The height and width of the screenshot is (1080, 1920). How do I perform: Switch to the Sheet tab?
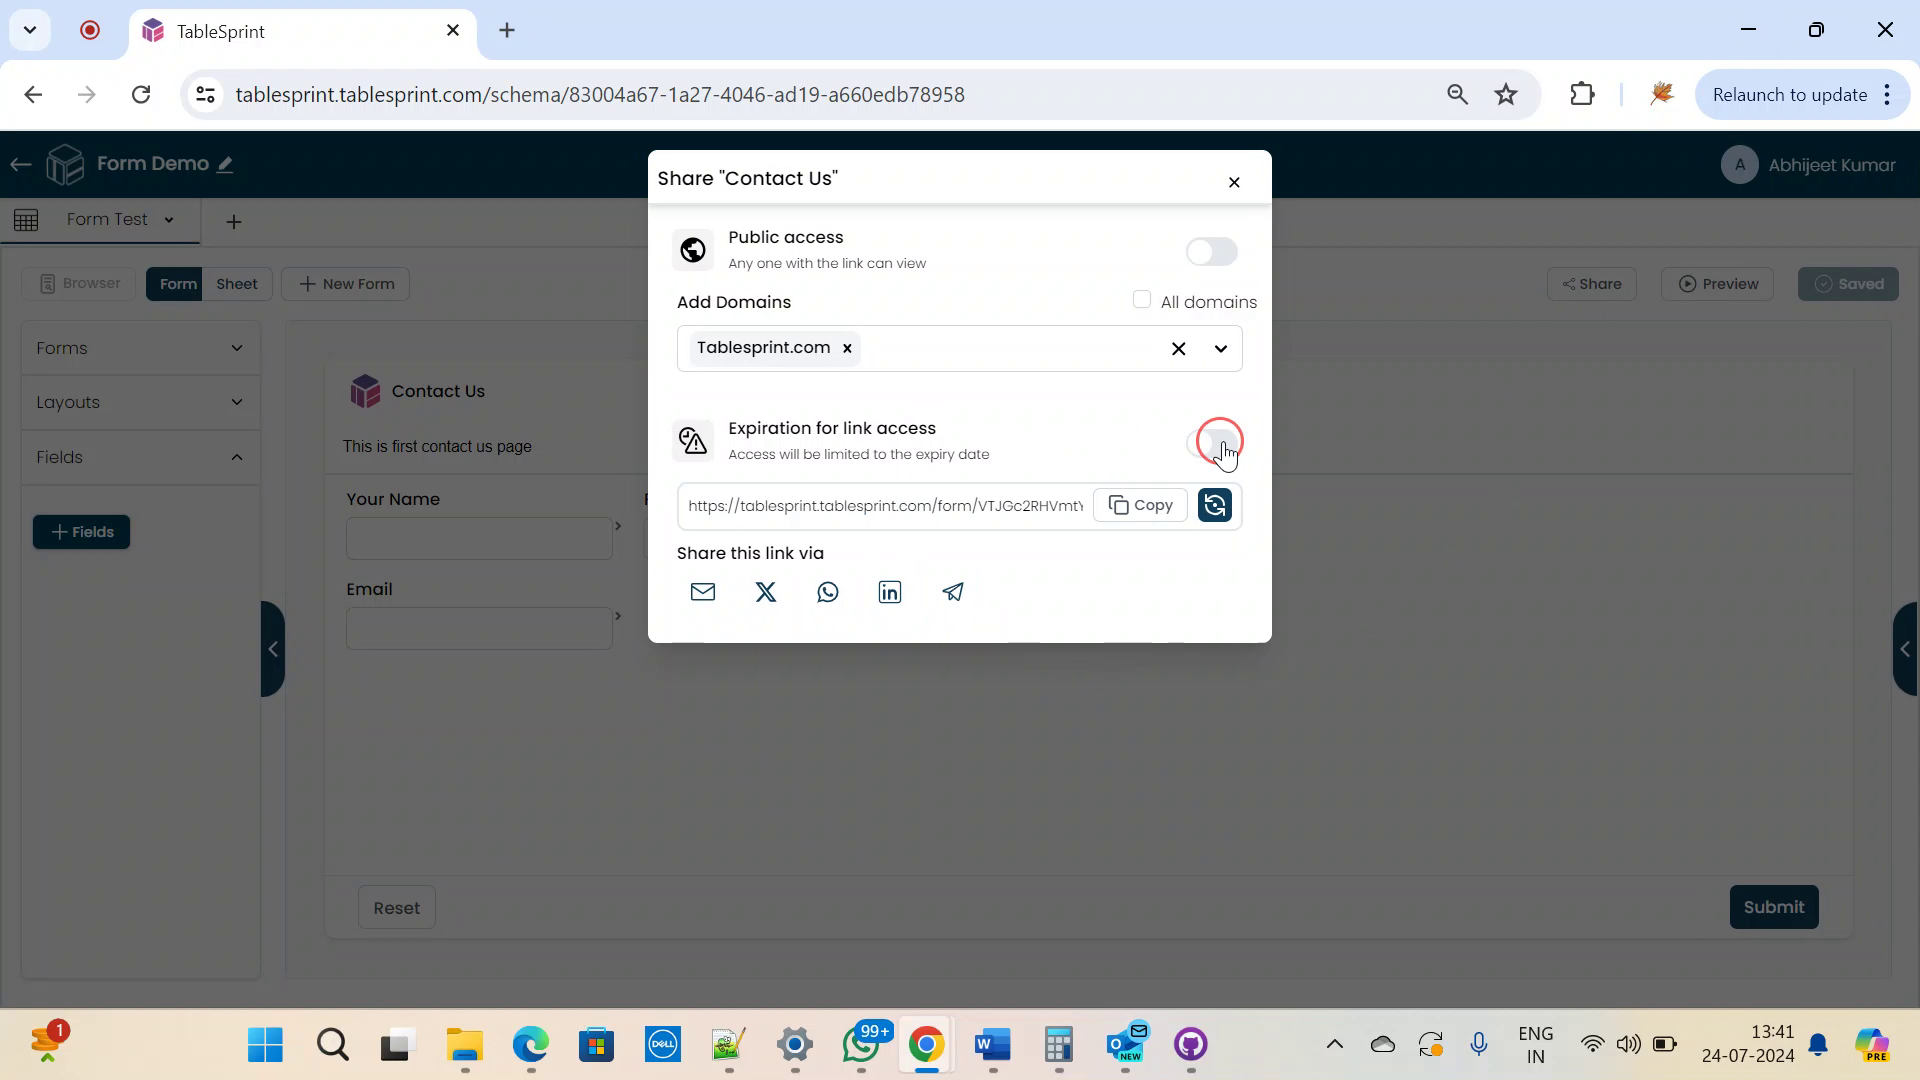[x=237, y=284]
